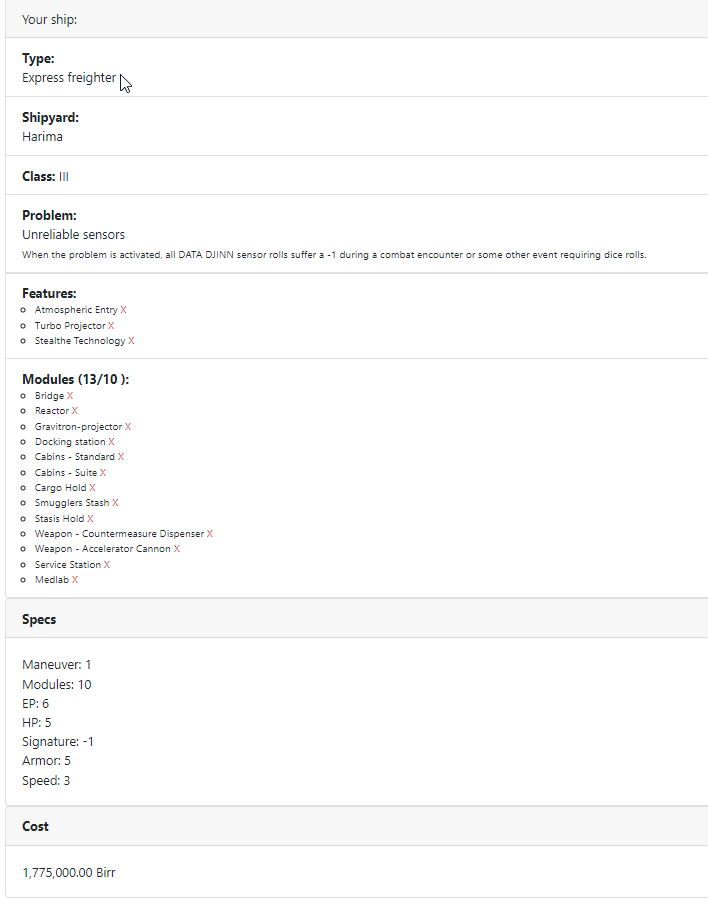The image size is (708, 905).
Task: Remove the Atmospheric Entry feature
Action: 123,310
